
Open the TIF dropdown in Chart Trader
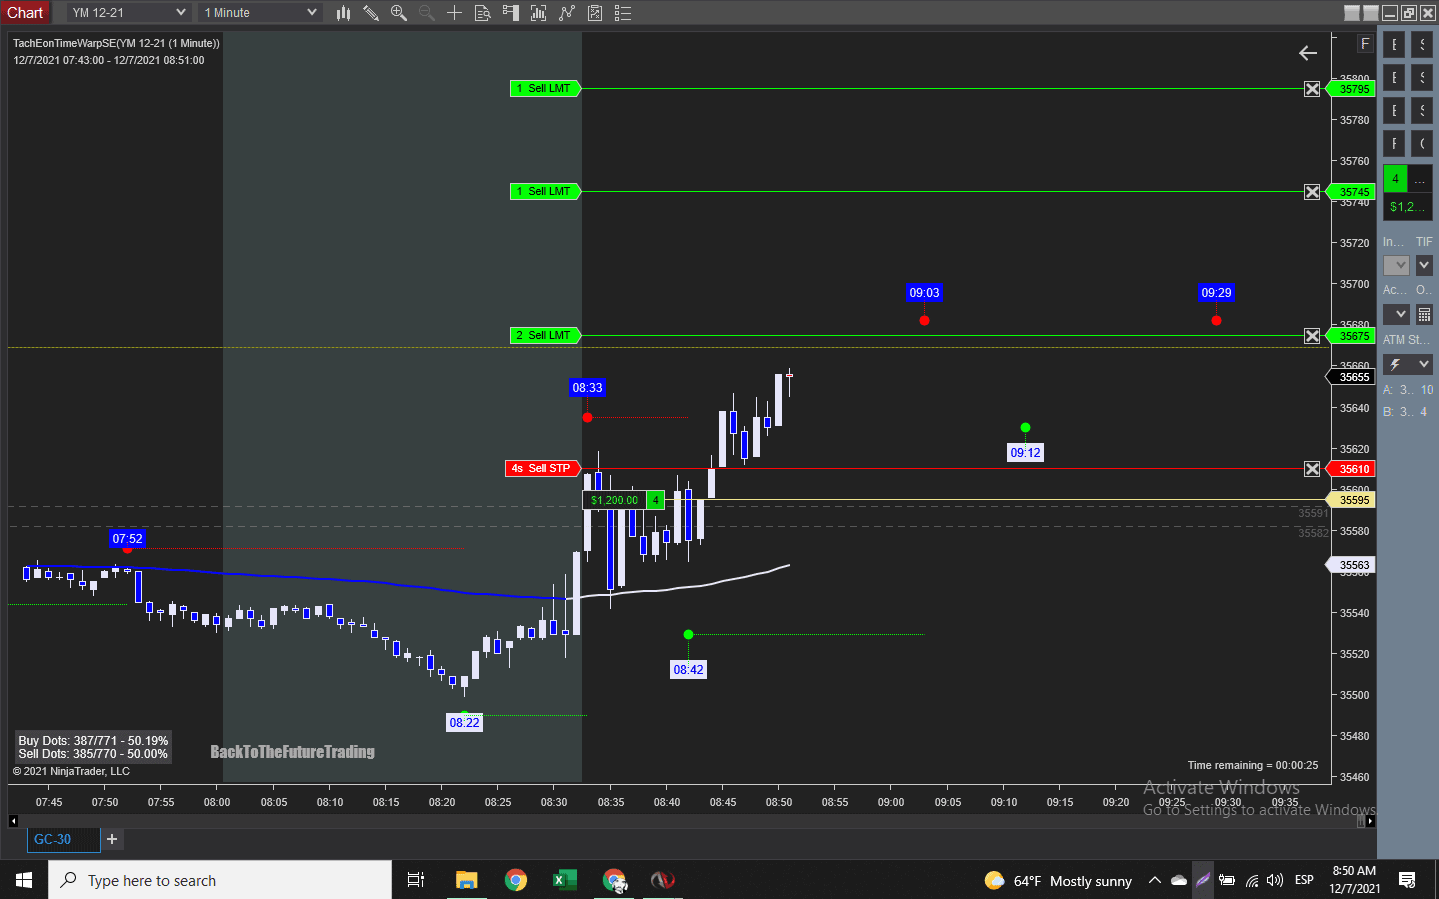click(x=1424, y=265)
